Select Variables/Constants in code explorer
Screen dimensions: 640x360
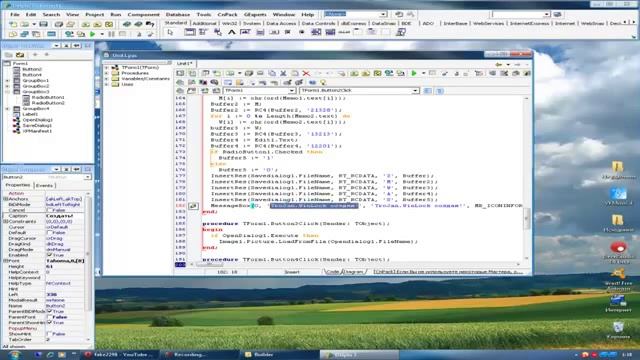click(145, 79)
